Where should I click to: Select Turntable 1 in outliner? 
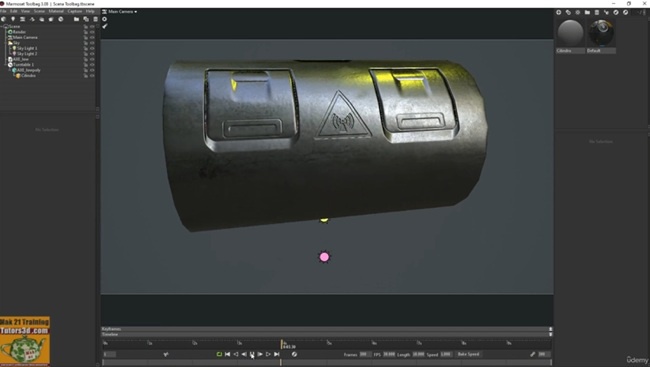(x=23, y=65)
